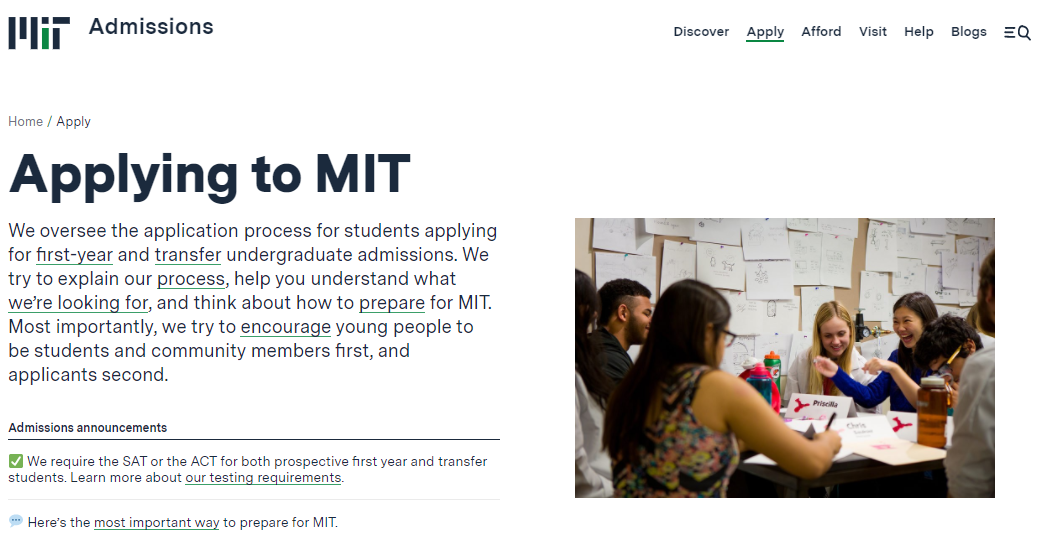Open the Visit navigation item

coord(872,32)
